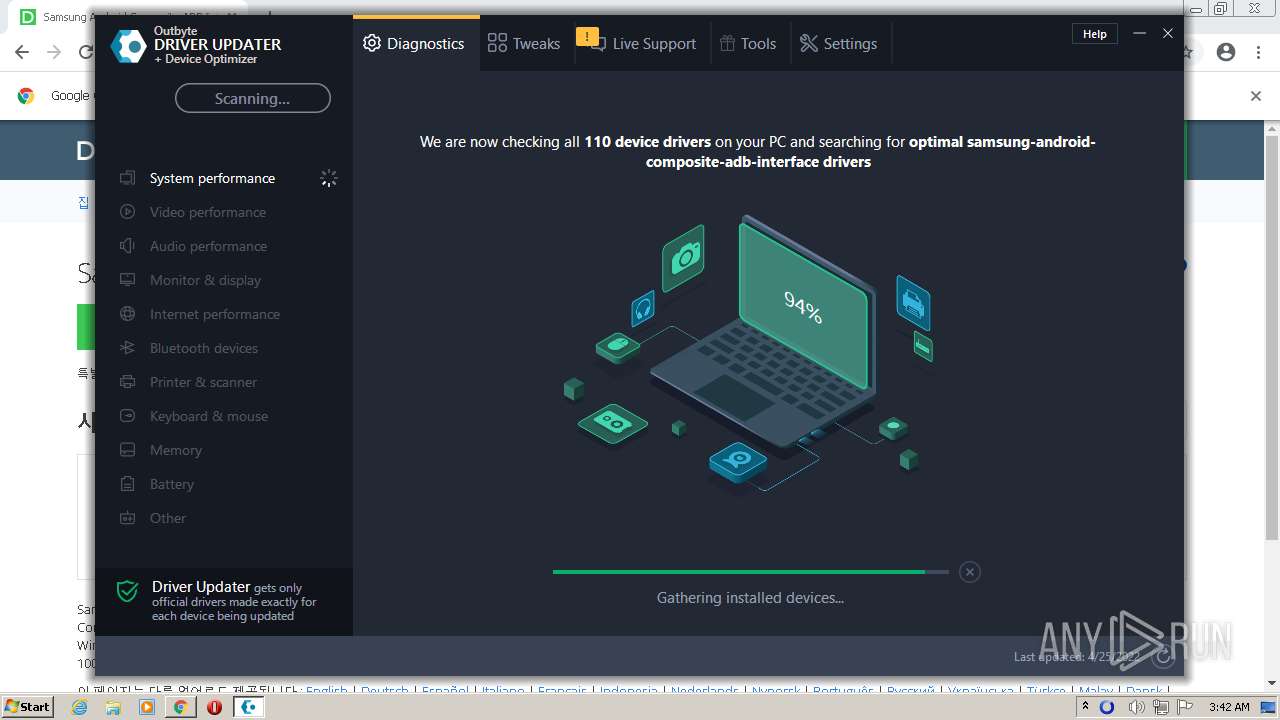The width and height of the screenshot is (1280, 720).
Task: Switch to the Tweaks tab
Action: (x=524, y=43)
